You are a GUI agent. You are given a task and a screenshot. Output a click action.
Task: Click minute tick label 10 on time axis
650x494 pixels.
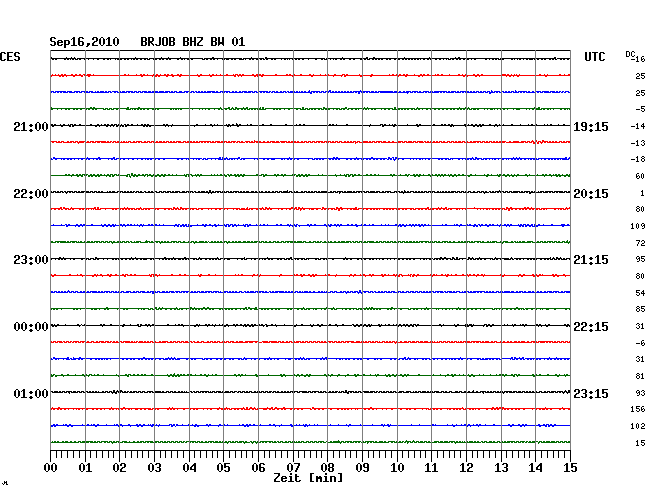397,468
